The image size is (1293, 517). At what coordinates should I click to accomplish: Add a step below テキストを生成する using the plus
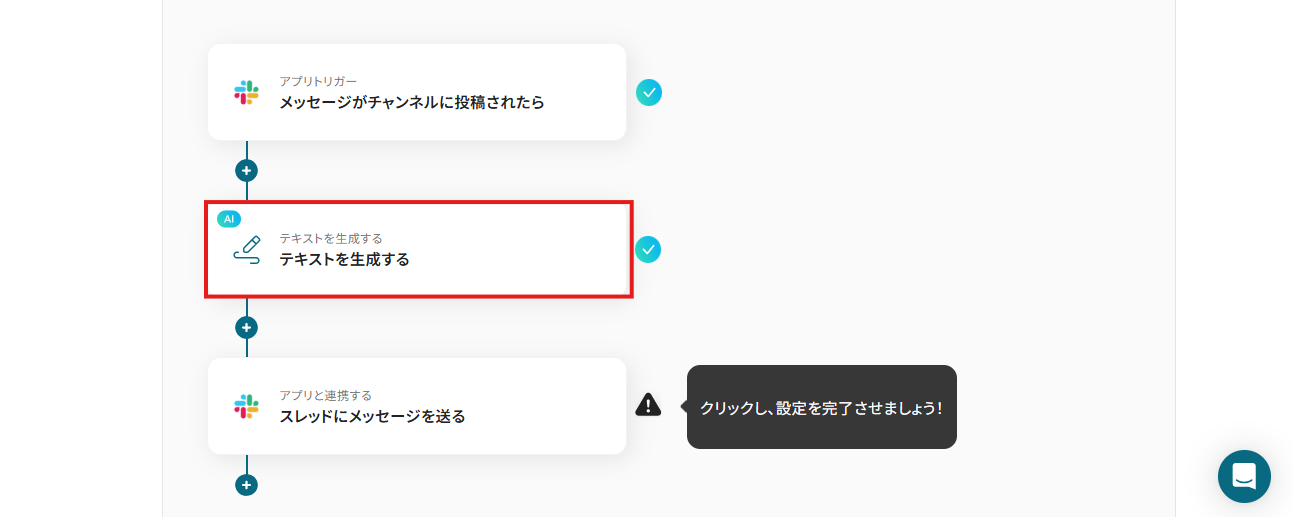click(246, 328)
